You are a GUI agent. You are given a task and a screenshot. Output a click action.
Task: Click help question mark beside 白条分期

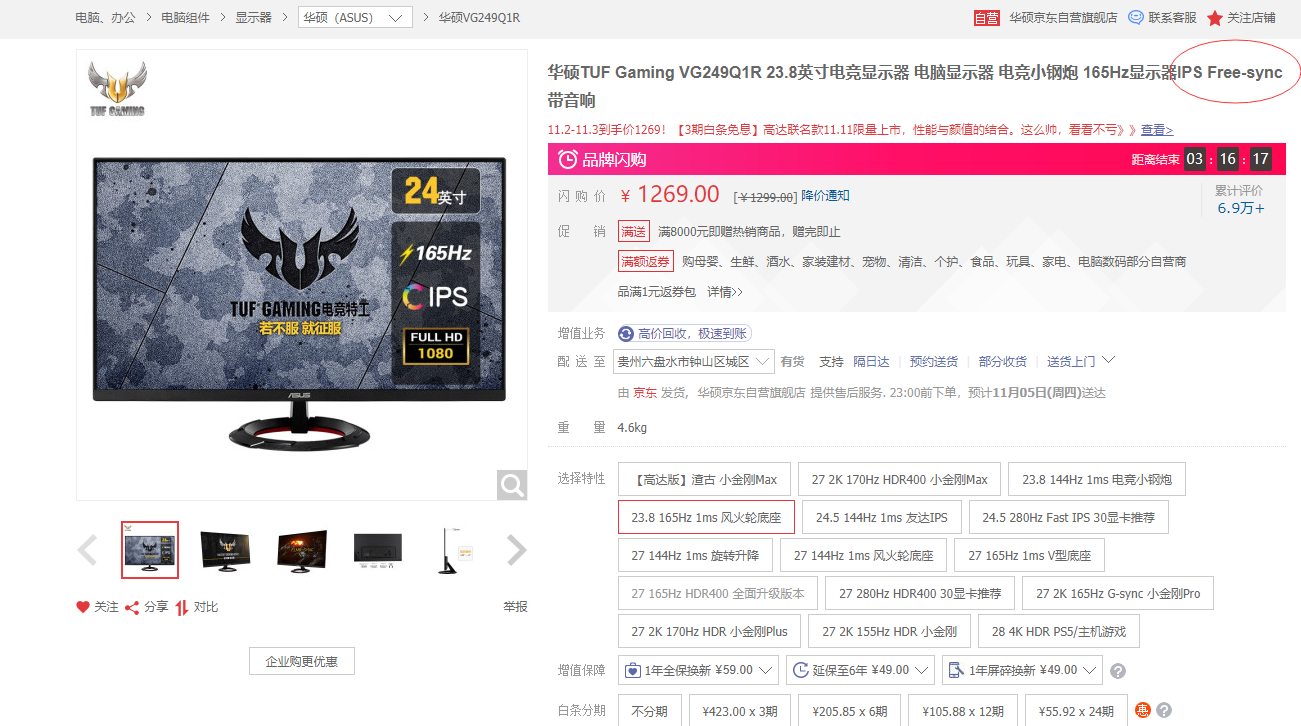pyautogui.click(x=1164, y=711)
